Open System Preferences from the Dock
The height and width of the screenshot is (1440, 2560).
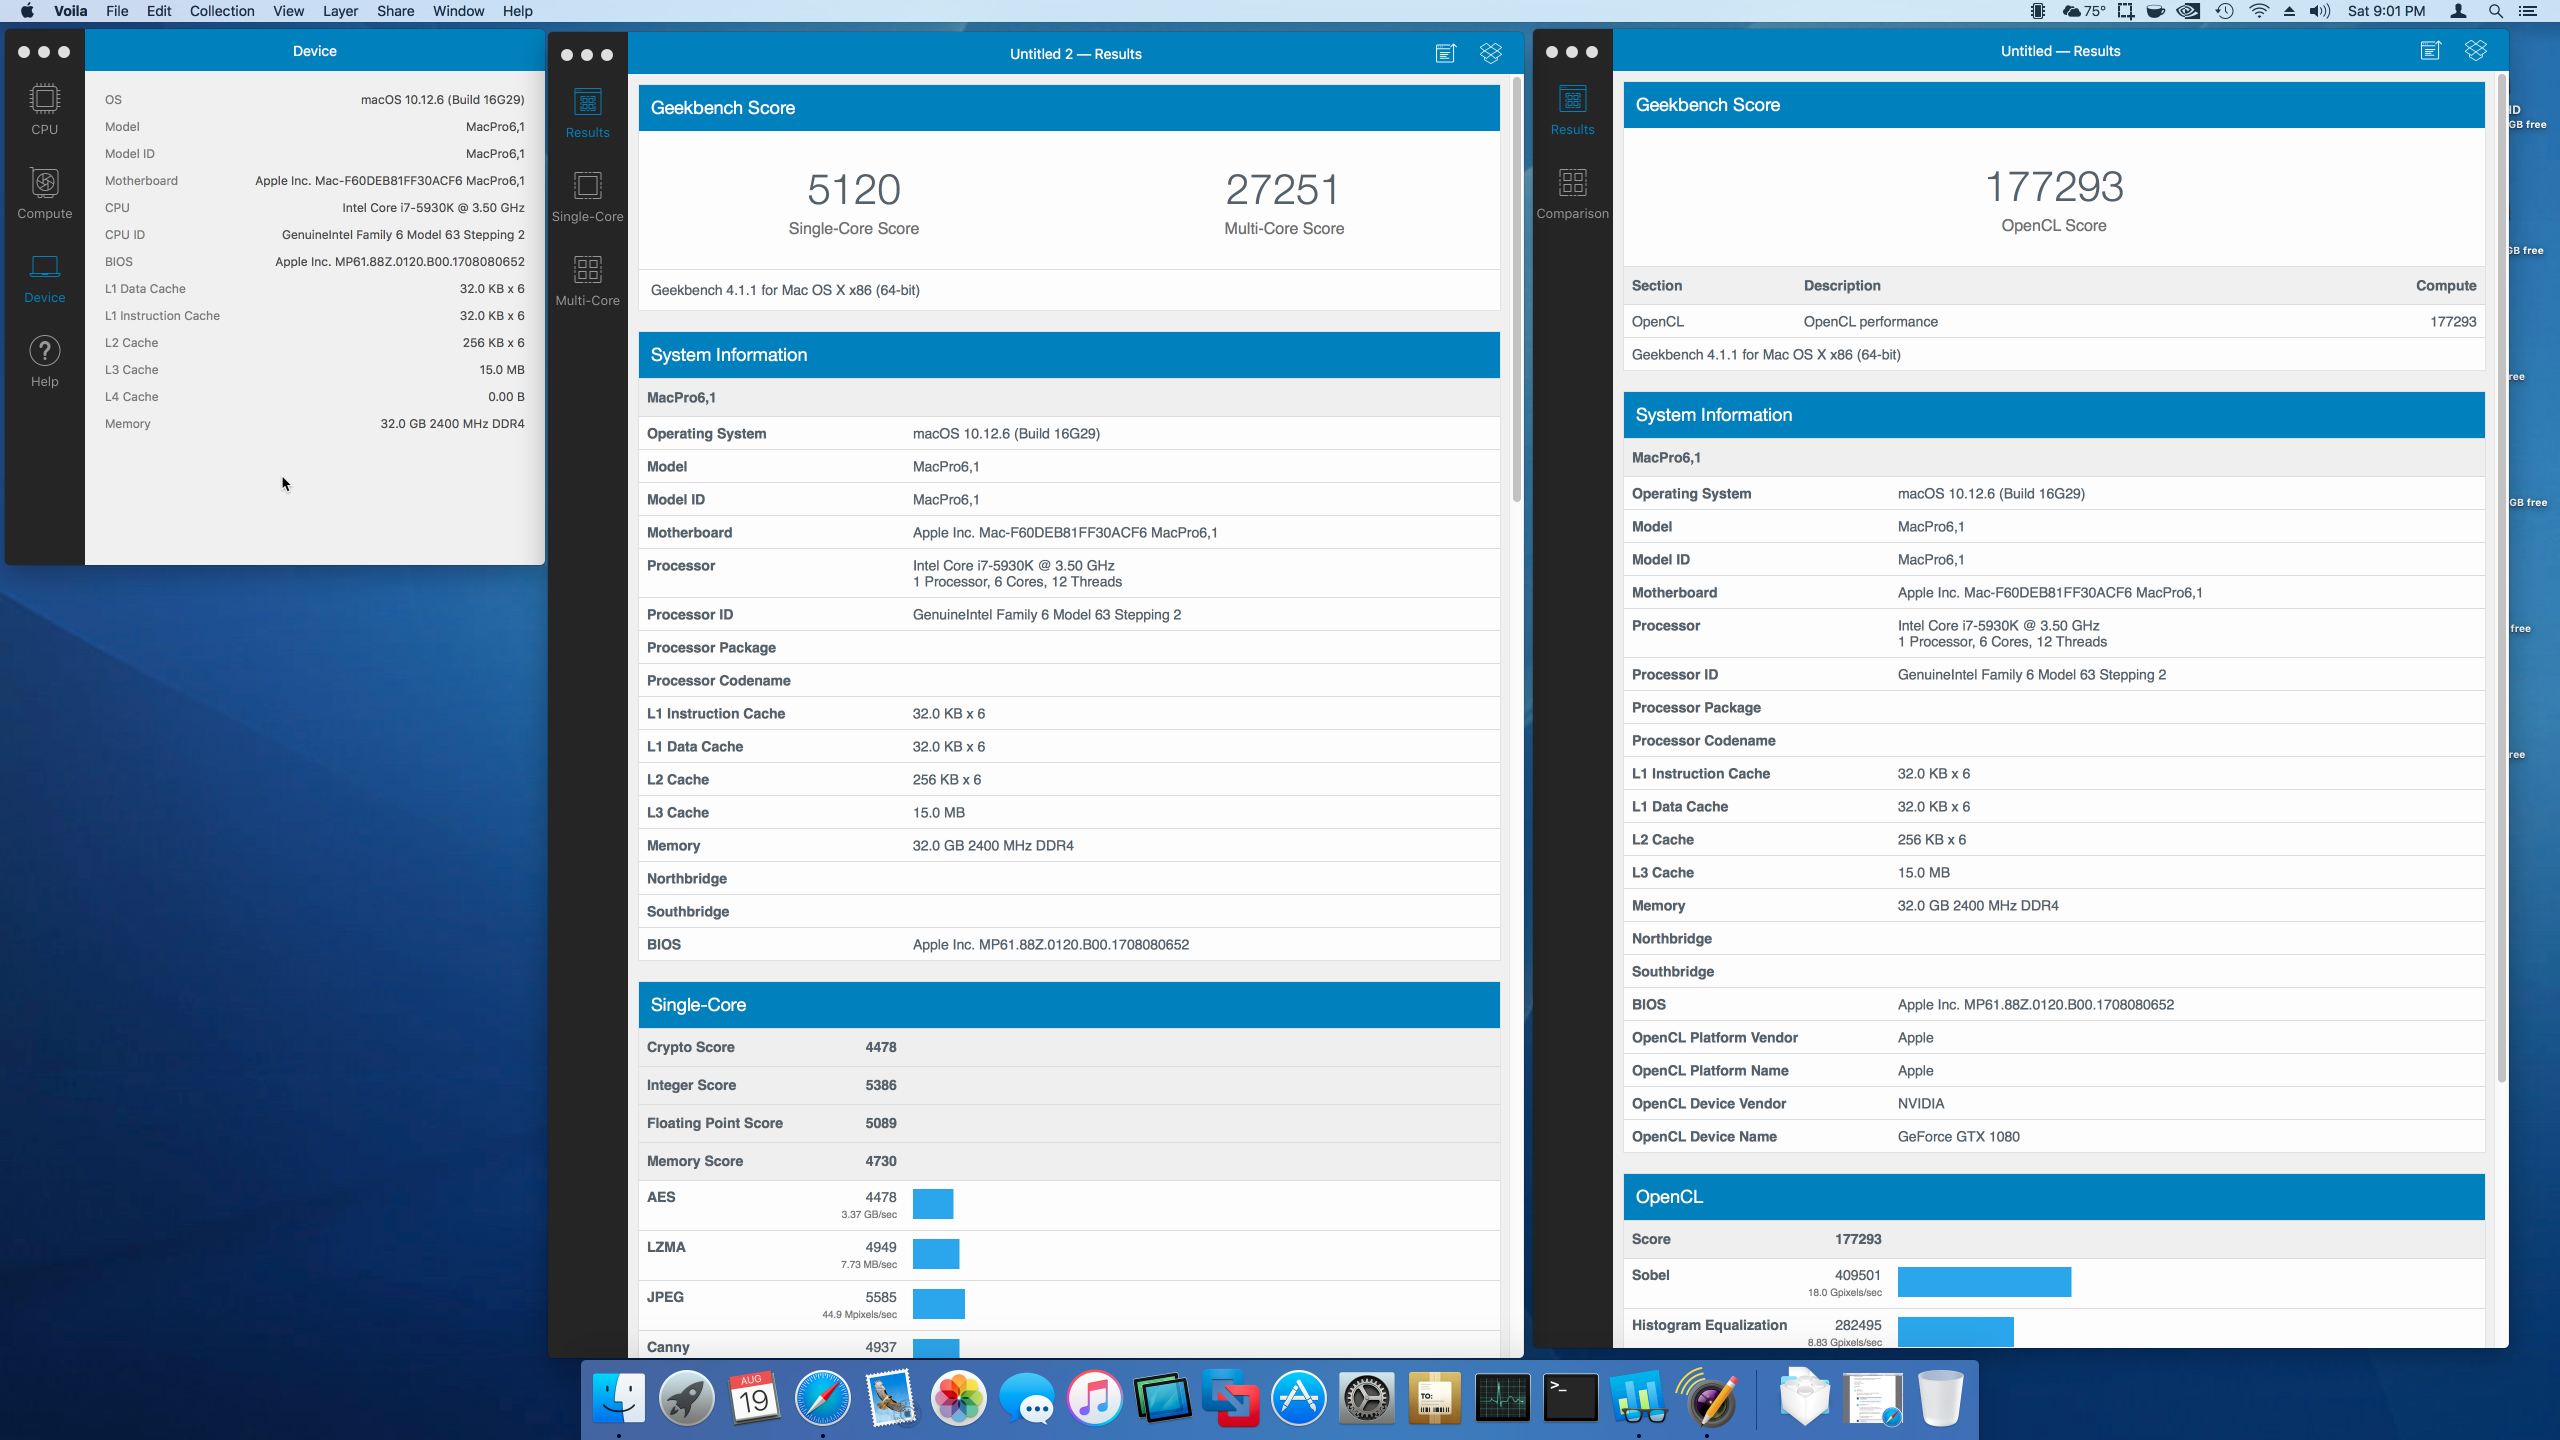pyautogui.click(x=1367, y=1398)
